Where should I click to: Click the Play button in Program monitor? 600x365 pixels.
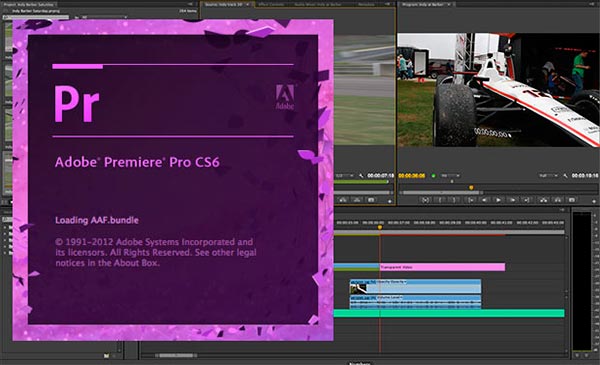[x=498, y=200]
